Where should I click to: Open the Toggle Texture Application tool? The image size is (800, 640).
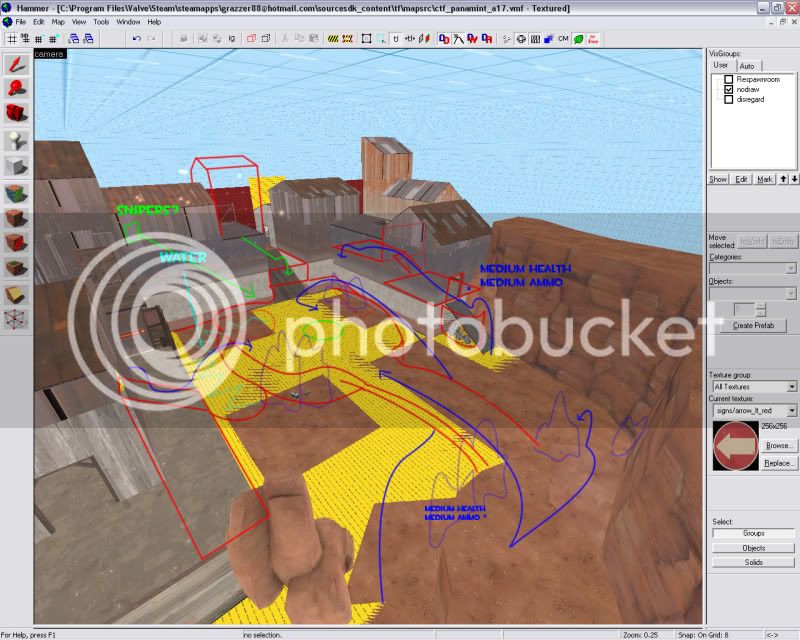point(17,194)
